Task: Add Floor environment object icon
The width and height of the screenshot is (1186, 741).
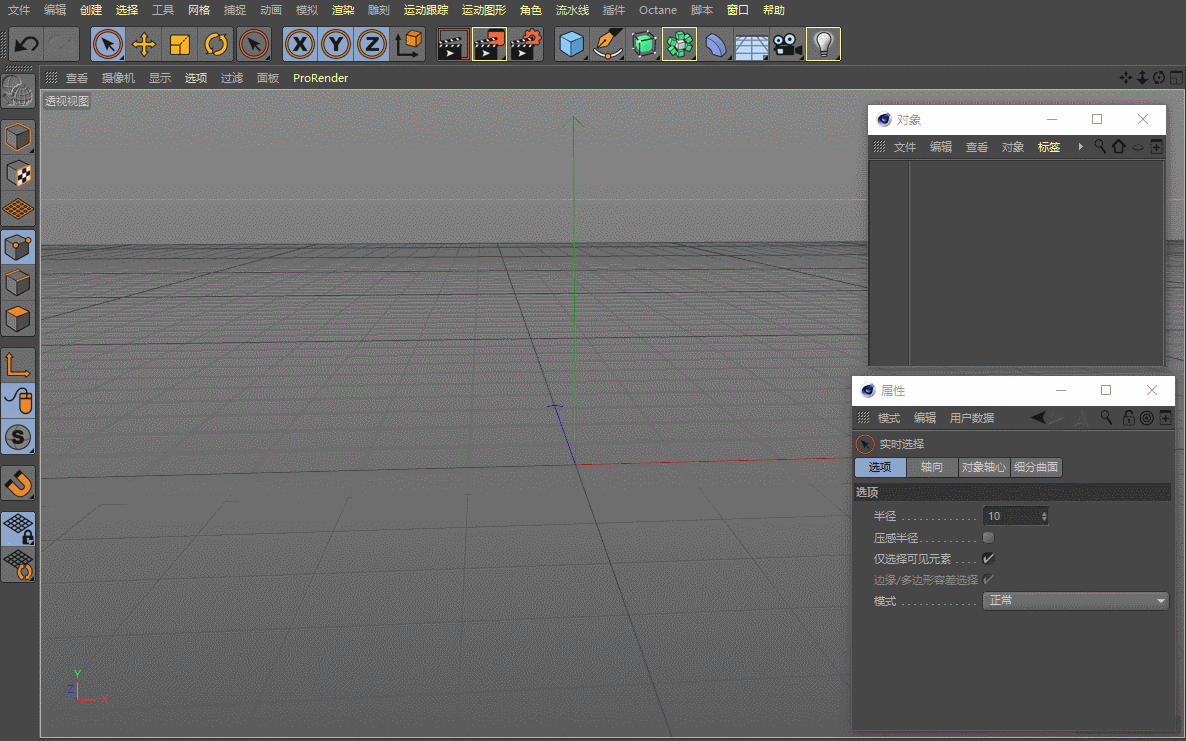Action: pos(751,44)
